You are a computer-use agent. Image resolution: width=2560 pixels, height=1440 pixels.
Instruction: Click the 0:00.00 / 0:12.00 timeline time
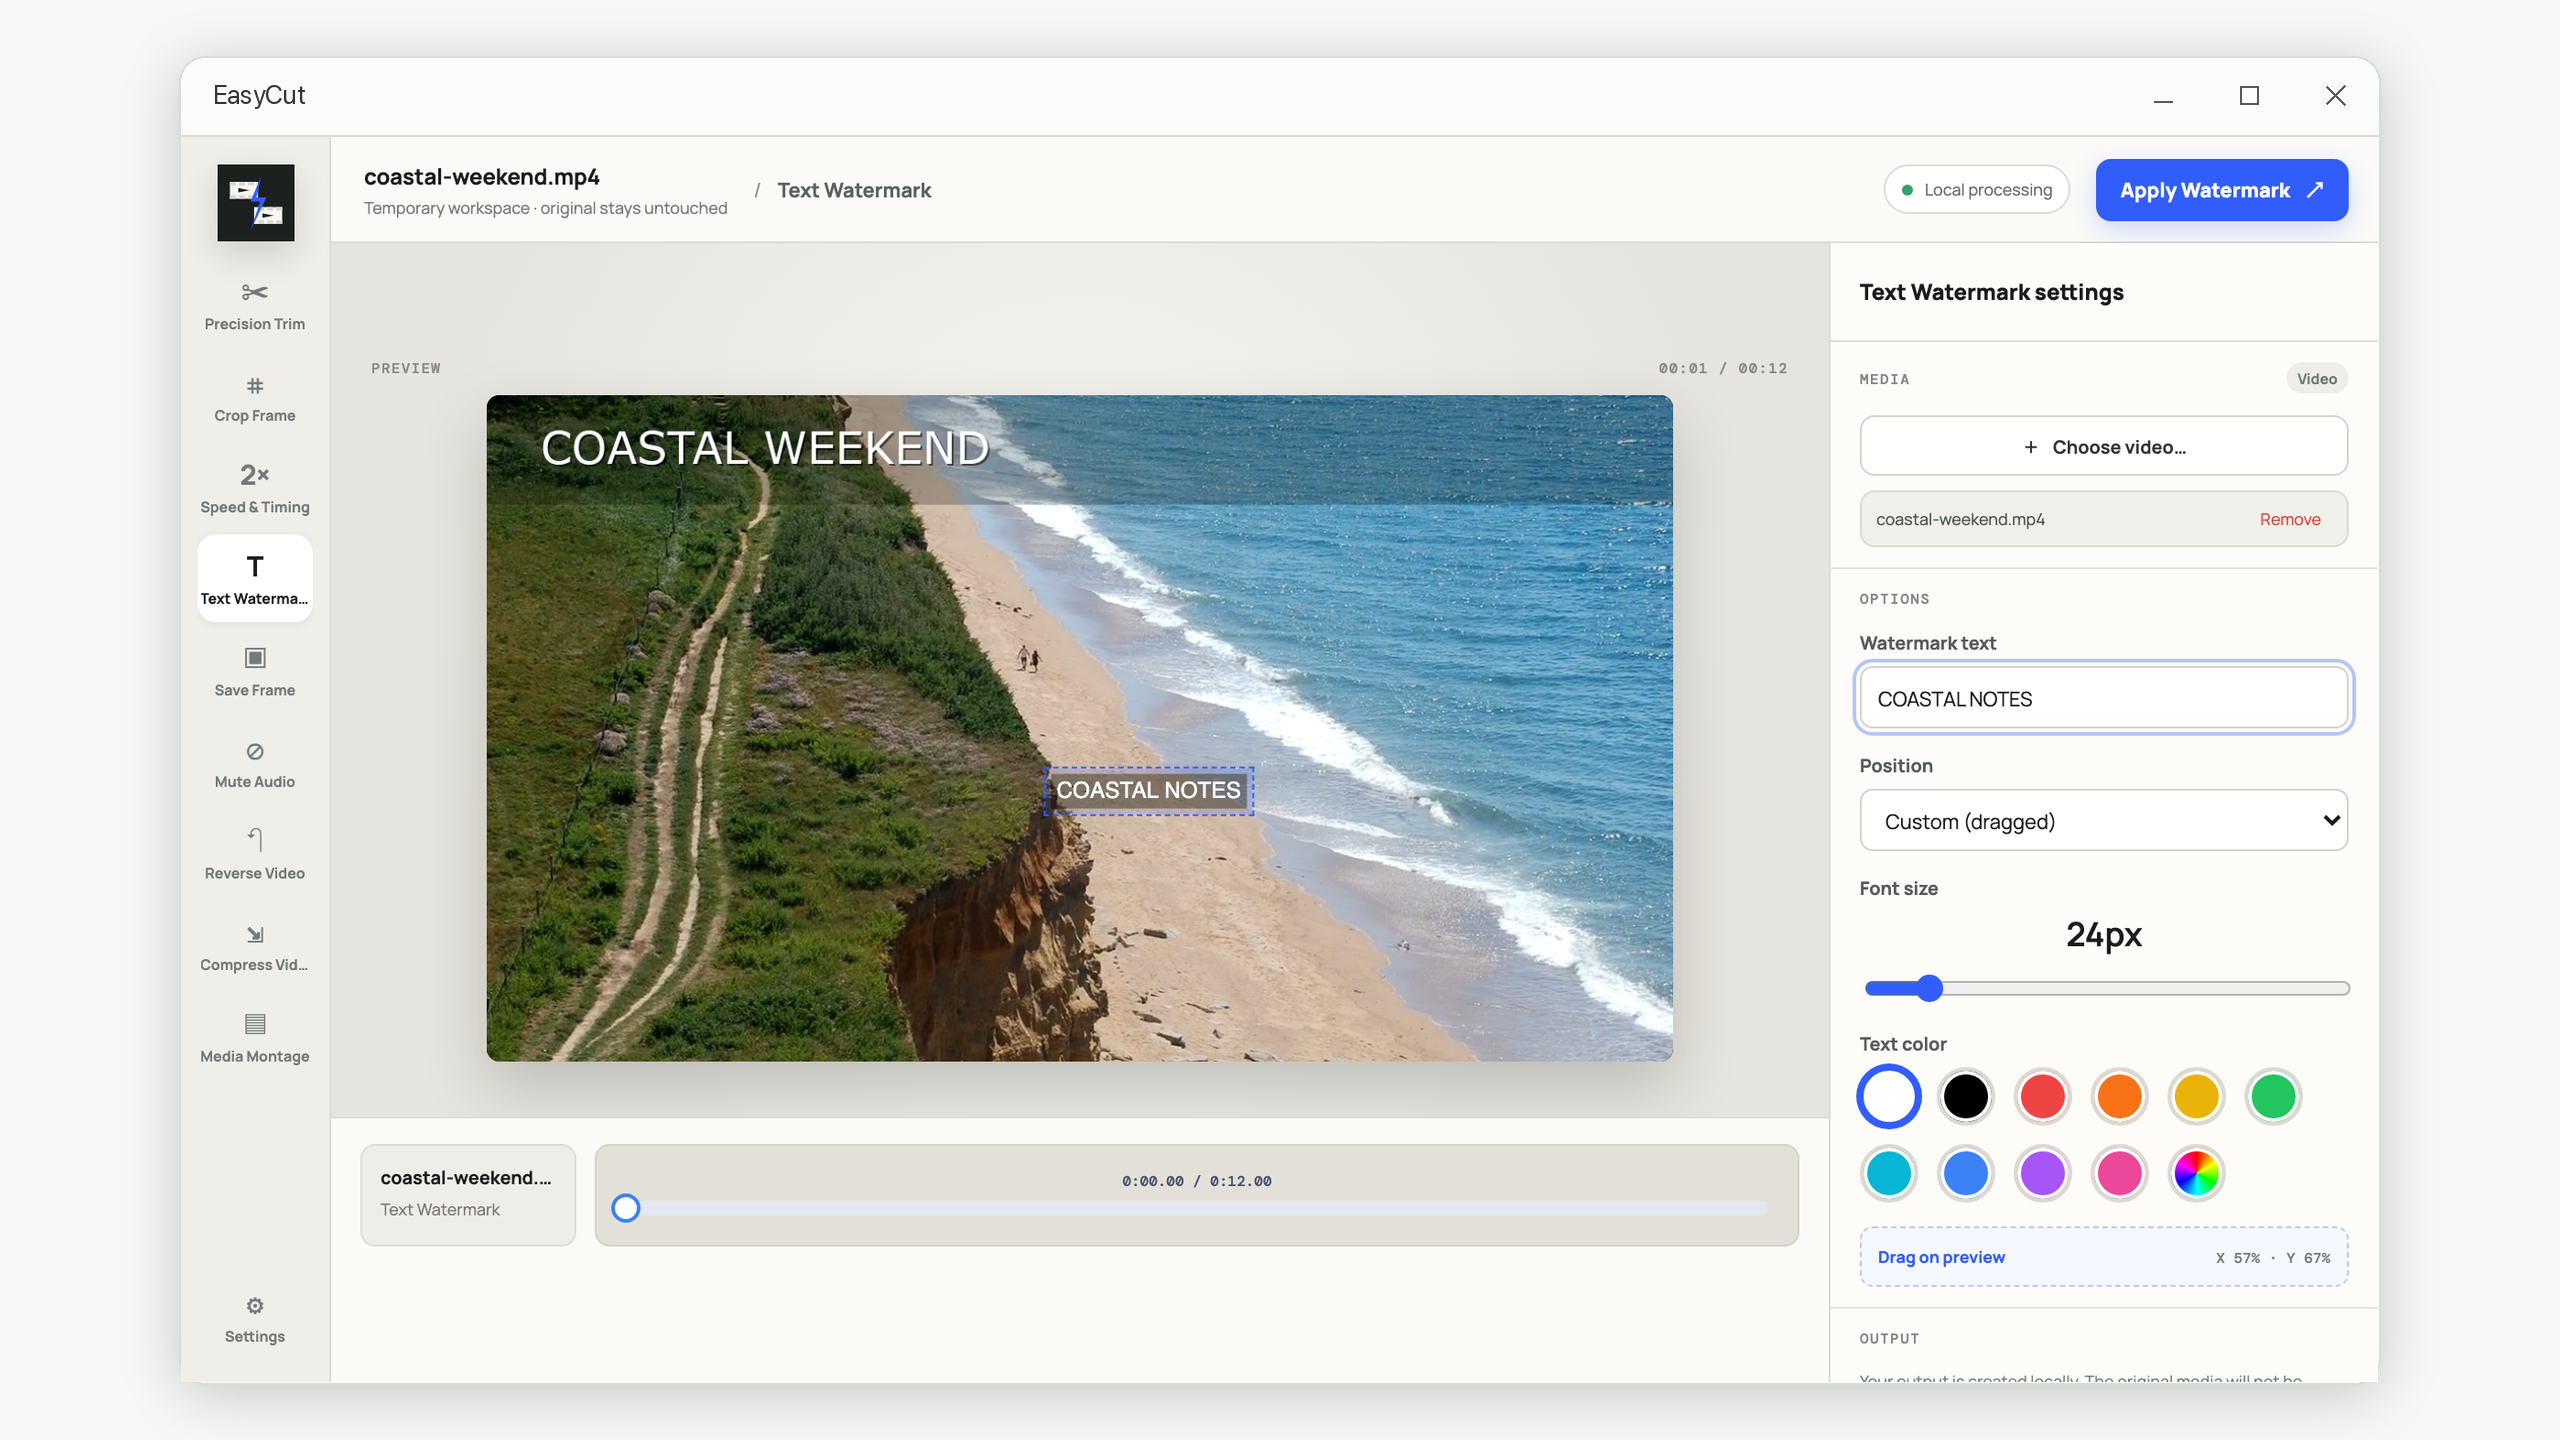[1197, 1181]
